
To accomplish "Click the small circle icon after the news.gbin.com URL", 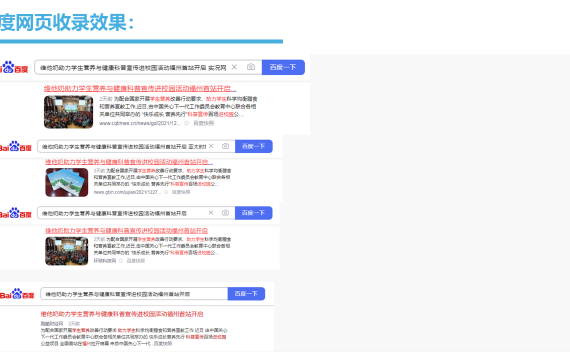I will point(166,192).
